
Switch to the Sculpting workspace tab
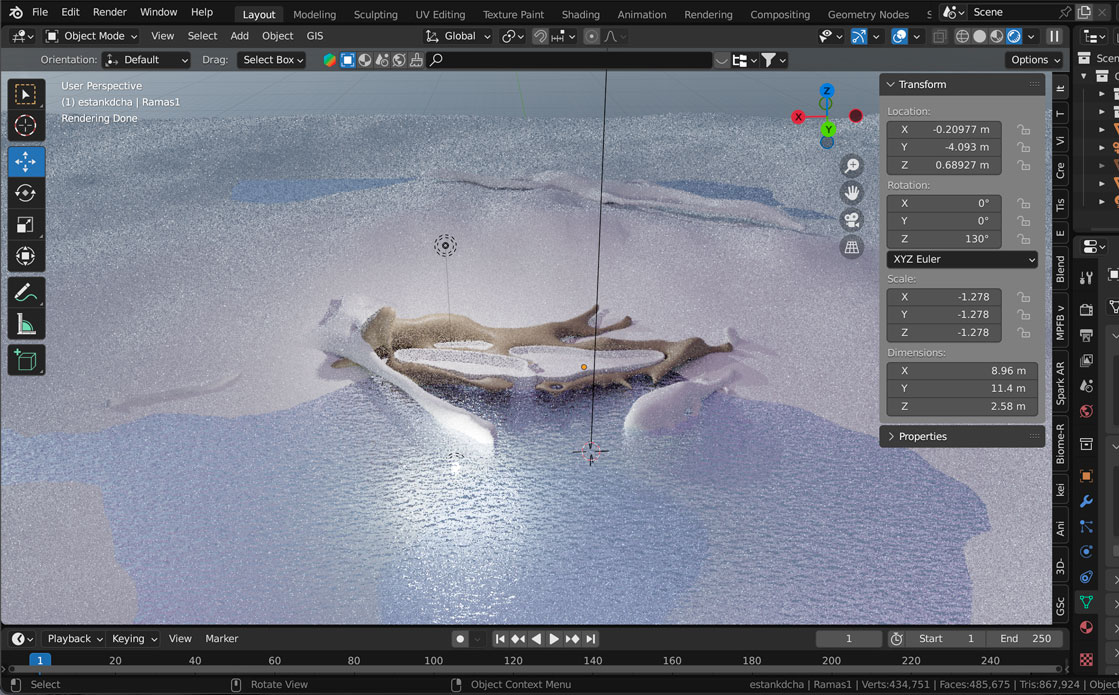375,14
